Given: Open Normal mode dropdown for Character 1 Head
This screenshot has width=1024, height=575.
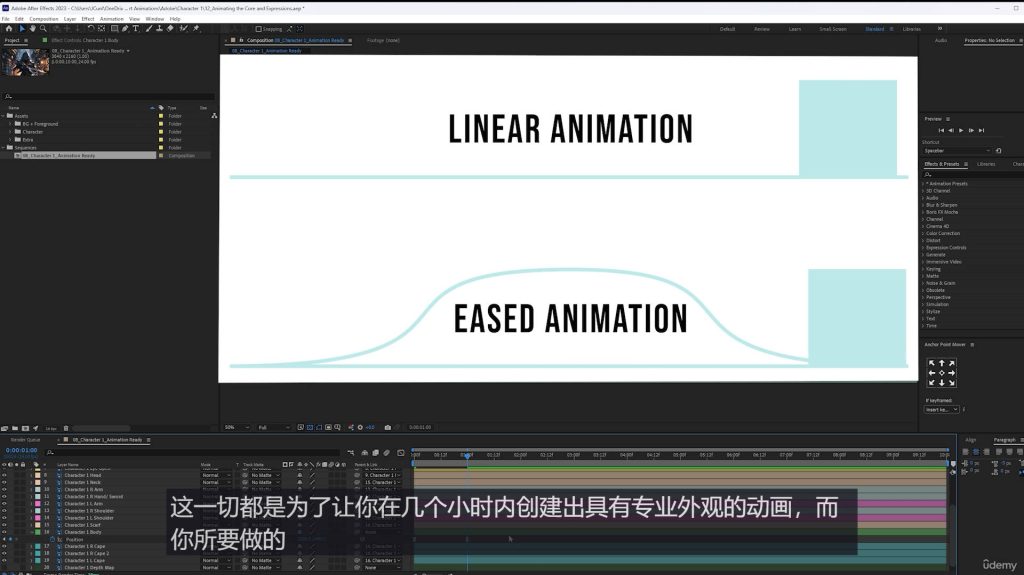Looking at the screenshot, I should pos(216,475).
